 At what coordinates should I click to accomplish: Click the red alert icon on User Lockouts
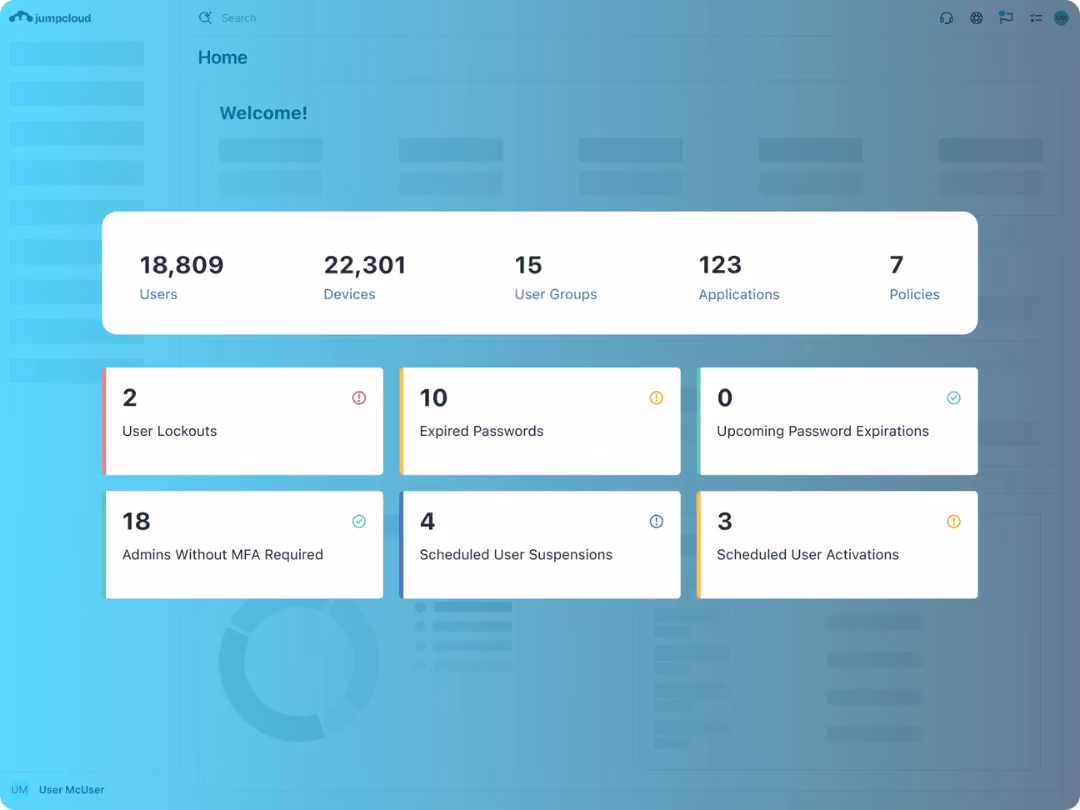[359, 397]
